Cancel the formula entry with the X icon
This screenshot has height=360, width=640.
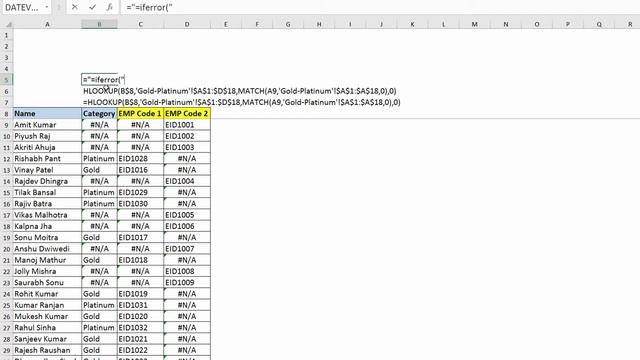75,7
